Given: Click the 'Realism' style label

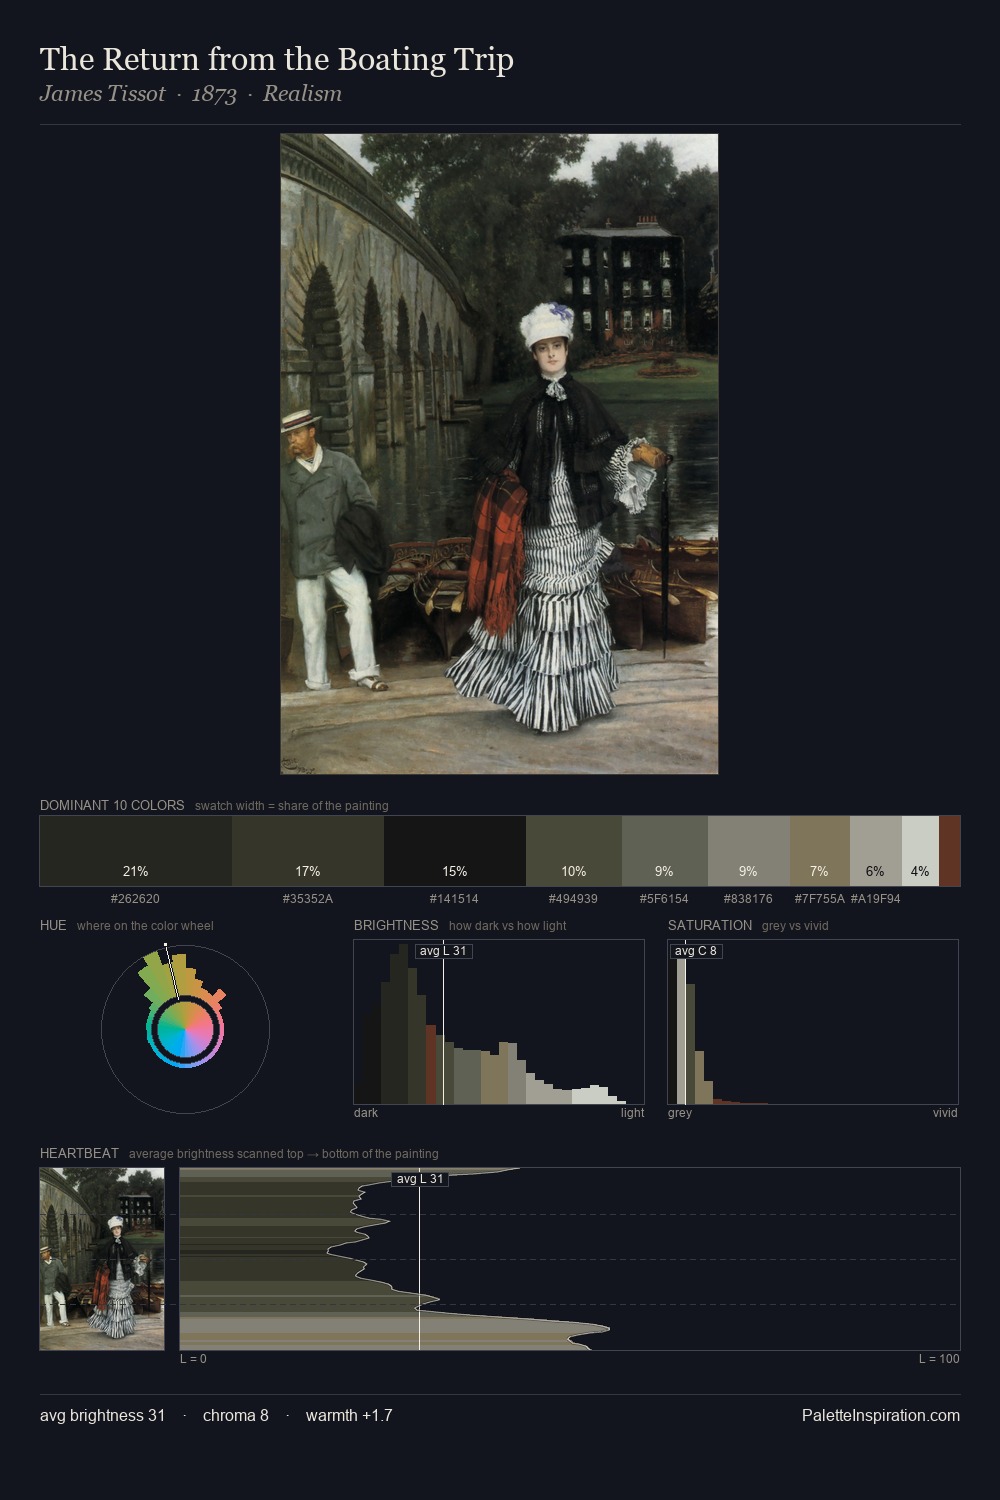Looking at the screenshot, I should [x=302, y=94].
